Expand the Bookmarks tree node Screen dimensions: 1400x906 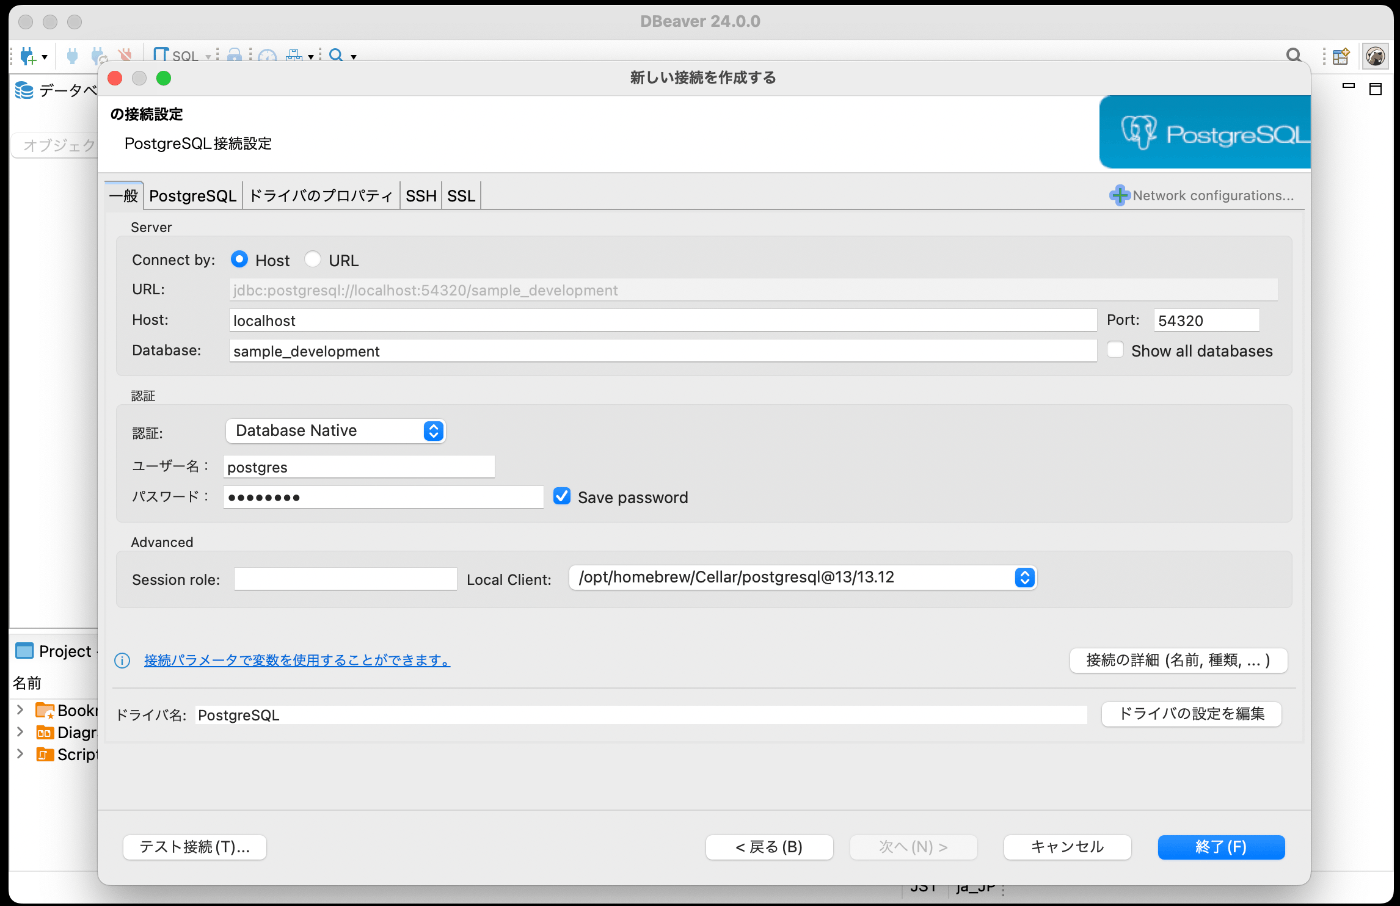click(20, 710)
